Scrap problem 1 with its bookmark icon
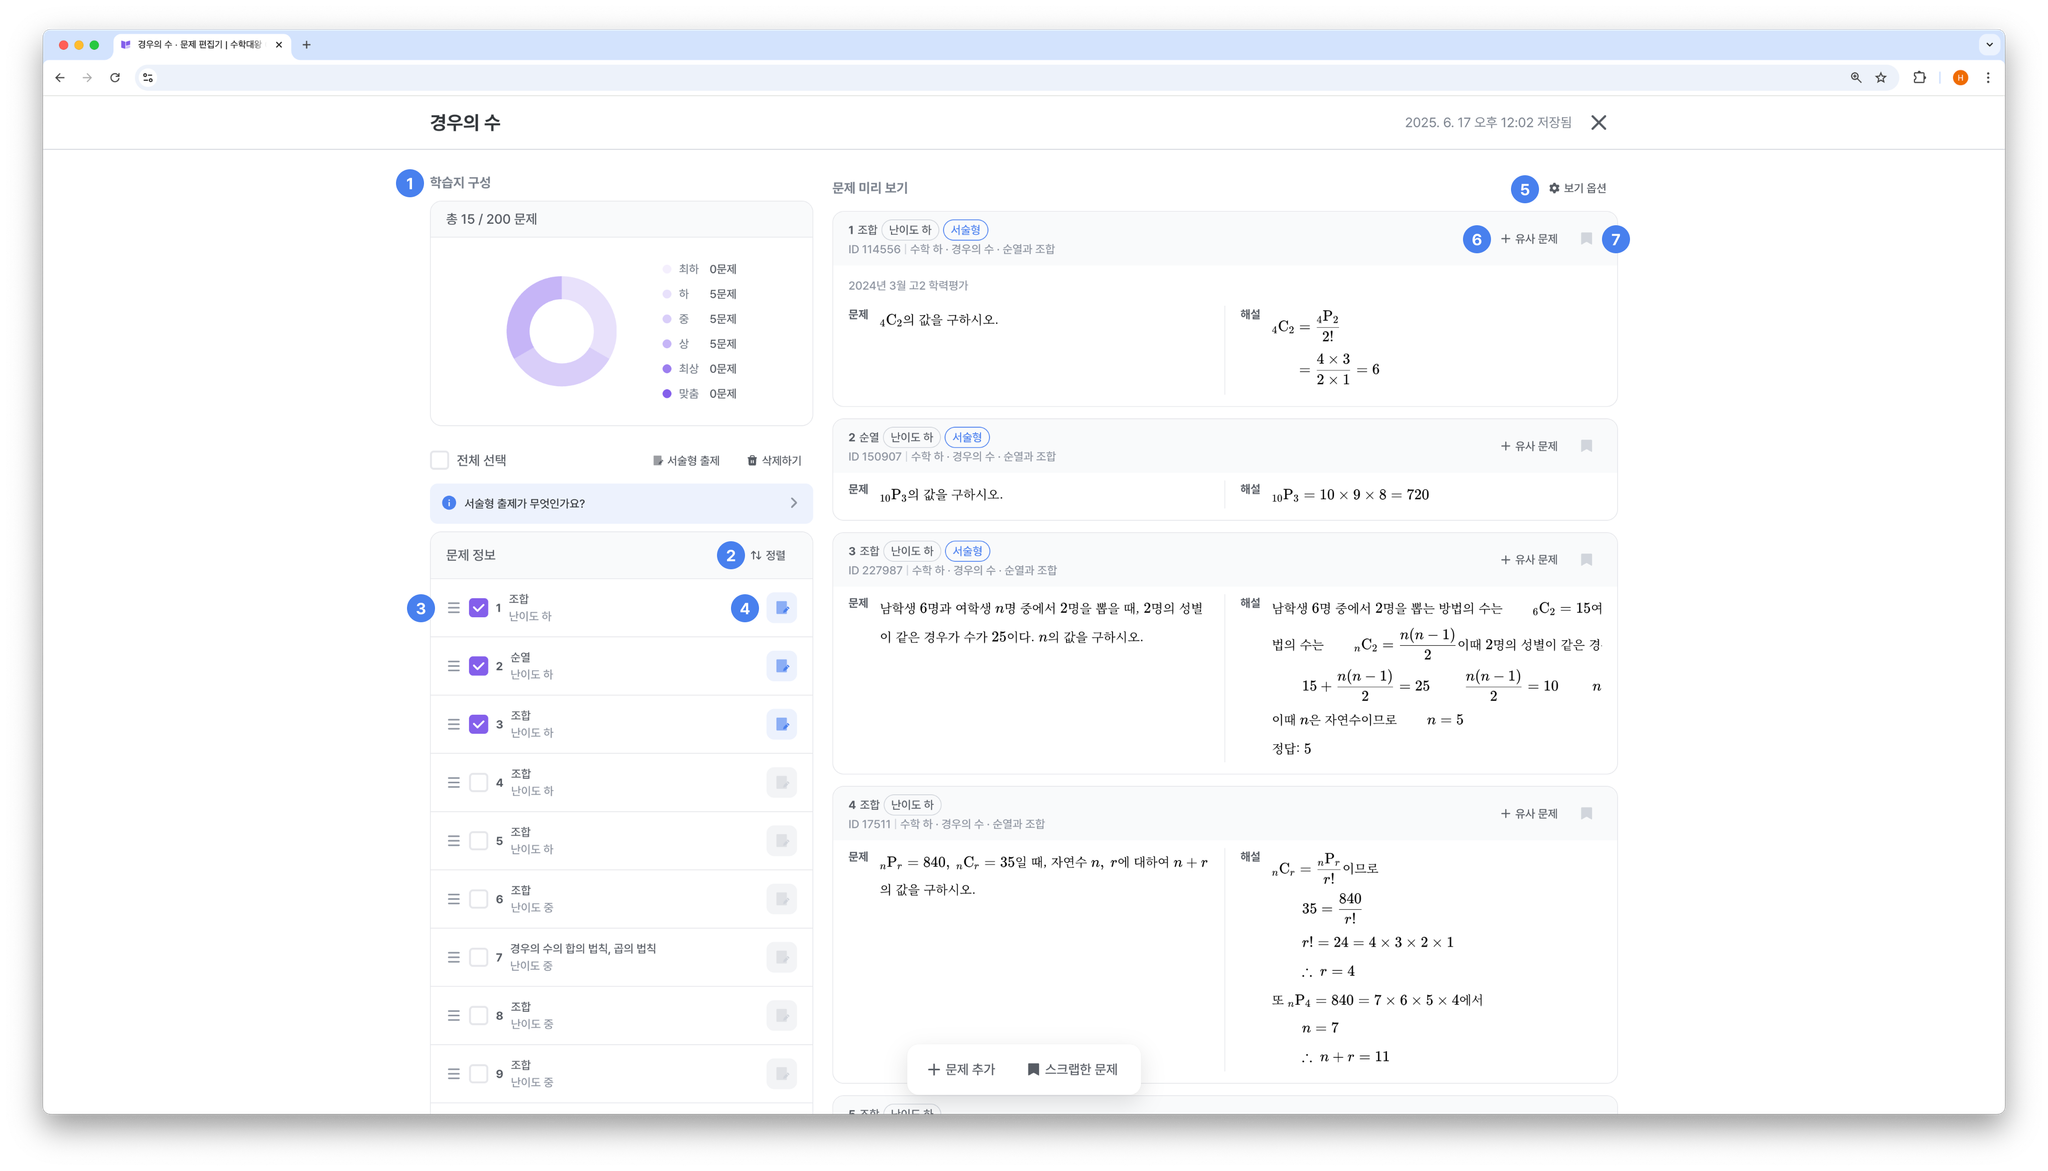This screenshot has width=2048, height=1171. click(x=1586, y=239)
